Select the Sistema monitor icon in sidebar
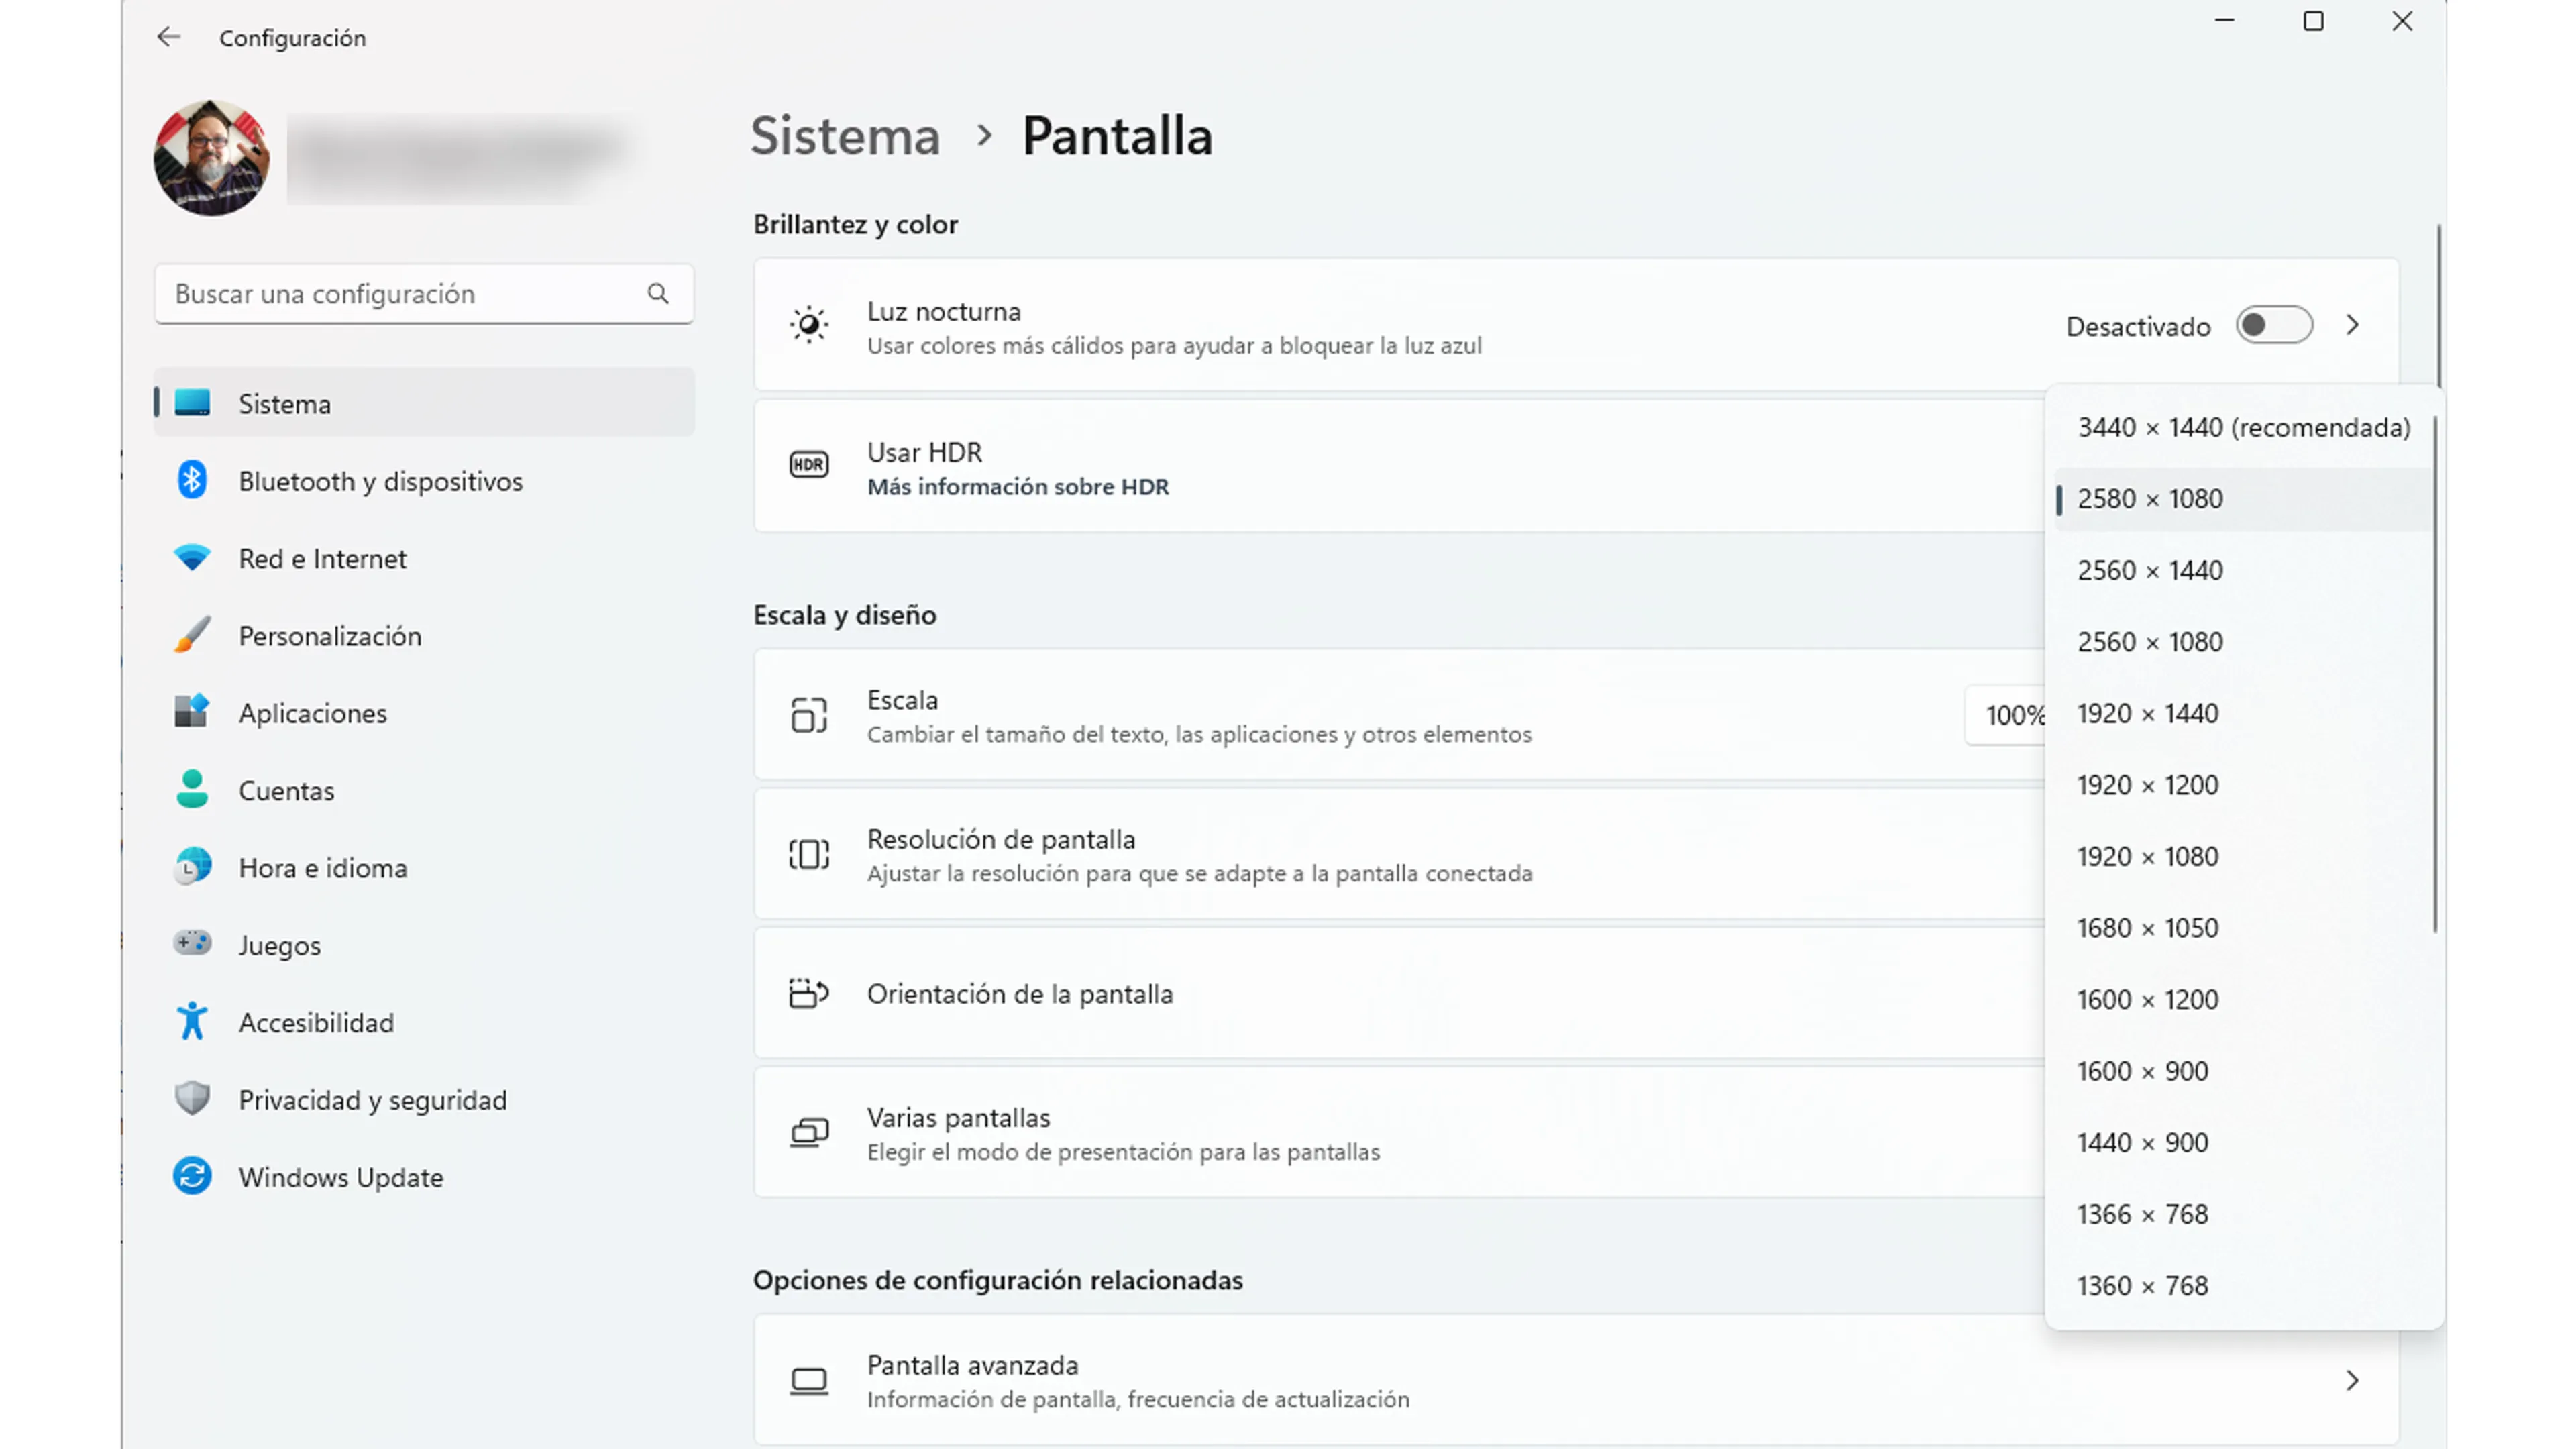This screenshot has width=2576, height=1449. pyautogui.click(x=192, y=403)
